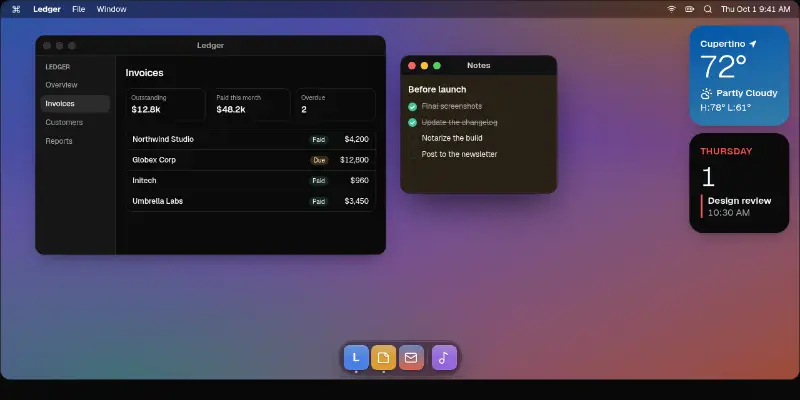Click the menu bar date and time
The width and height of the screenshot is (800, 400).
(x=755, y=9)
